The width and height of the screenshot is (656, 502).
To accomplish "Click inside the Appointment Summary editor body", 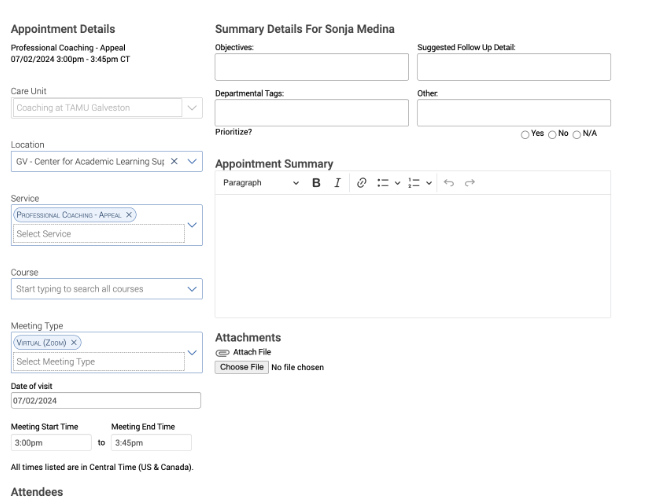I will [413, 256].
